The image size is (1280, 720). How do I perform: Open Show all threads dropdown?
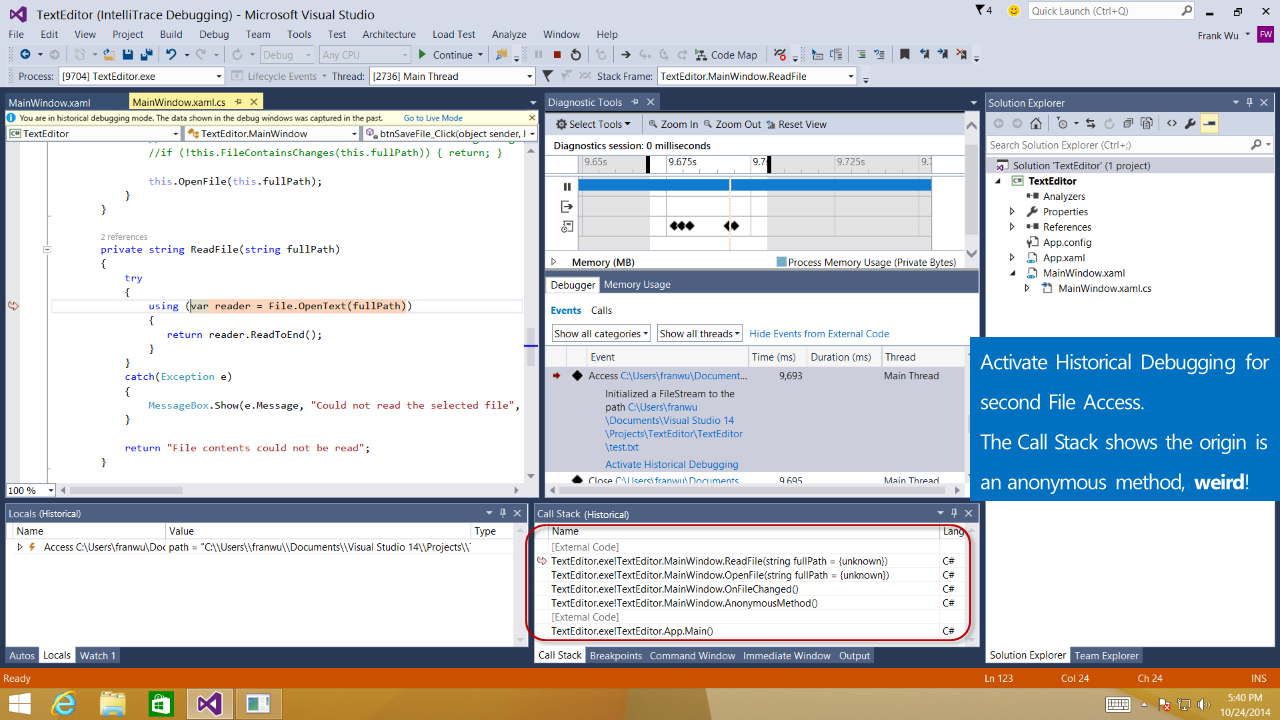coord(700,334)
